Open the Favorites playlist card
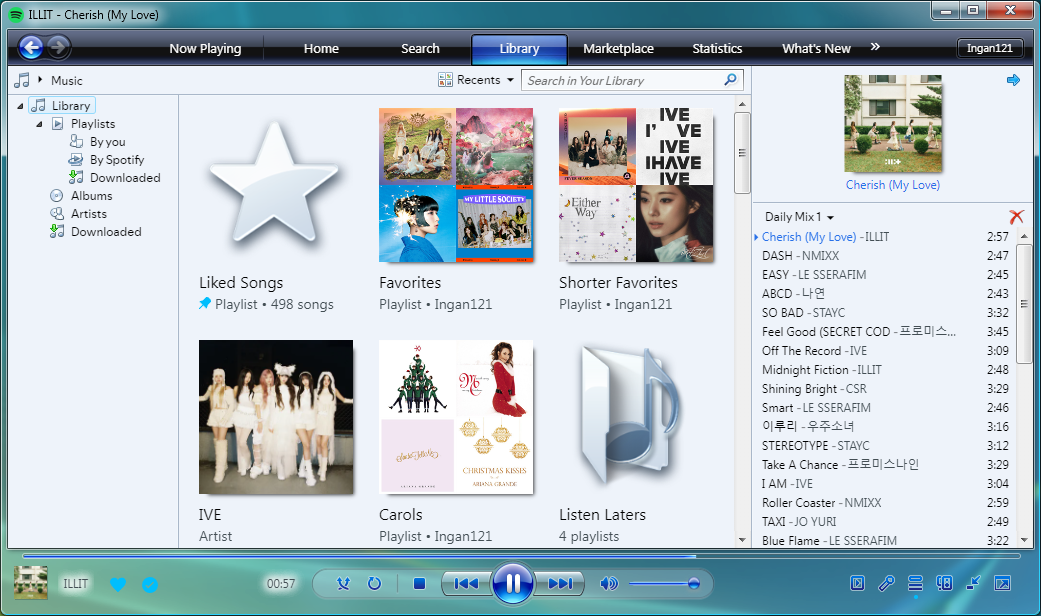Image resolution: width=1041 pixels, height=616 pixels. click(455, 210)
